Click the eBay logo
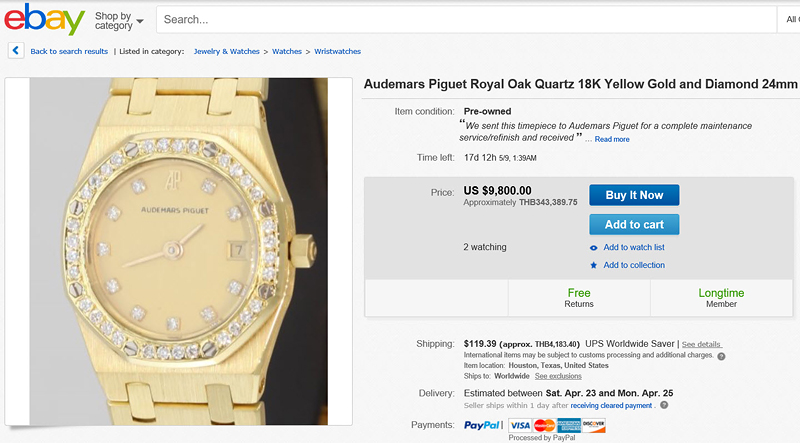Viewport: 800px width, 443px height. [x=44, y=19]
